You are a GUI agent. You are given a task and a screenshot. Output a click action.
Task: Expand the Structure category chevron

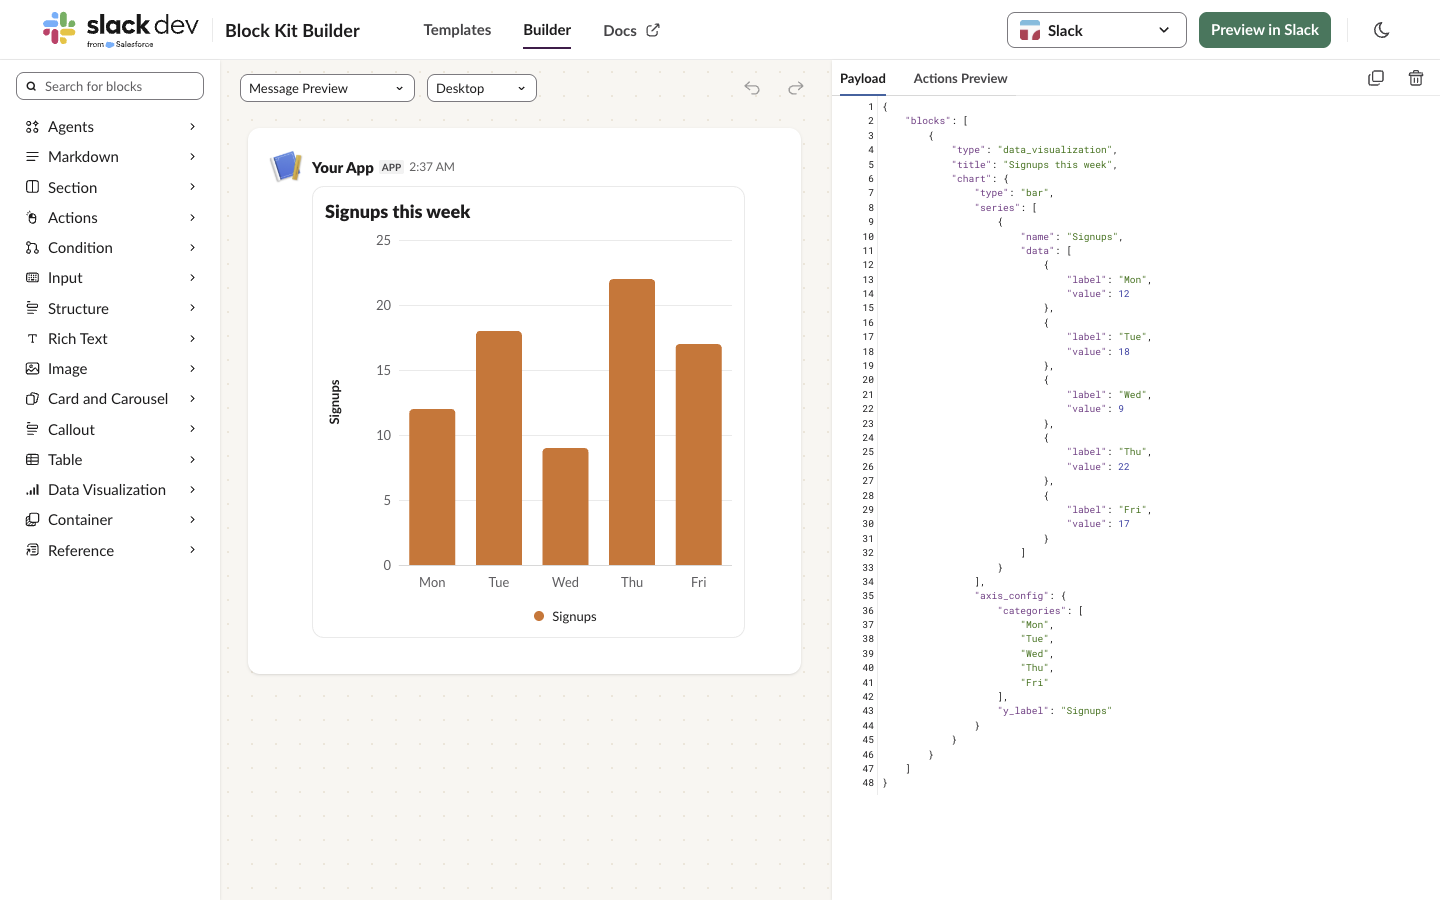click(193, 308)
